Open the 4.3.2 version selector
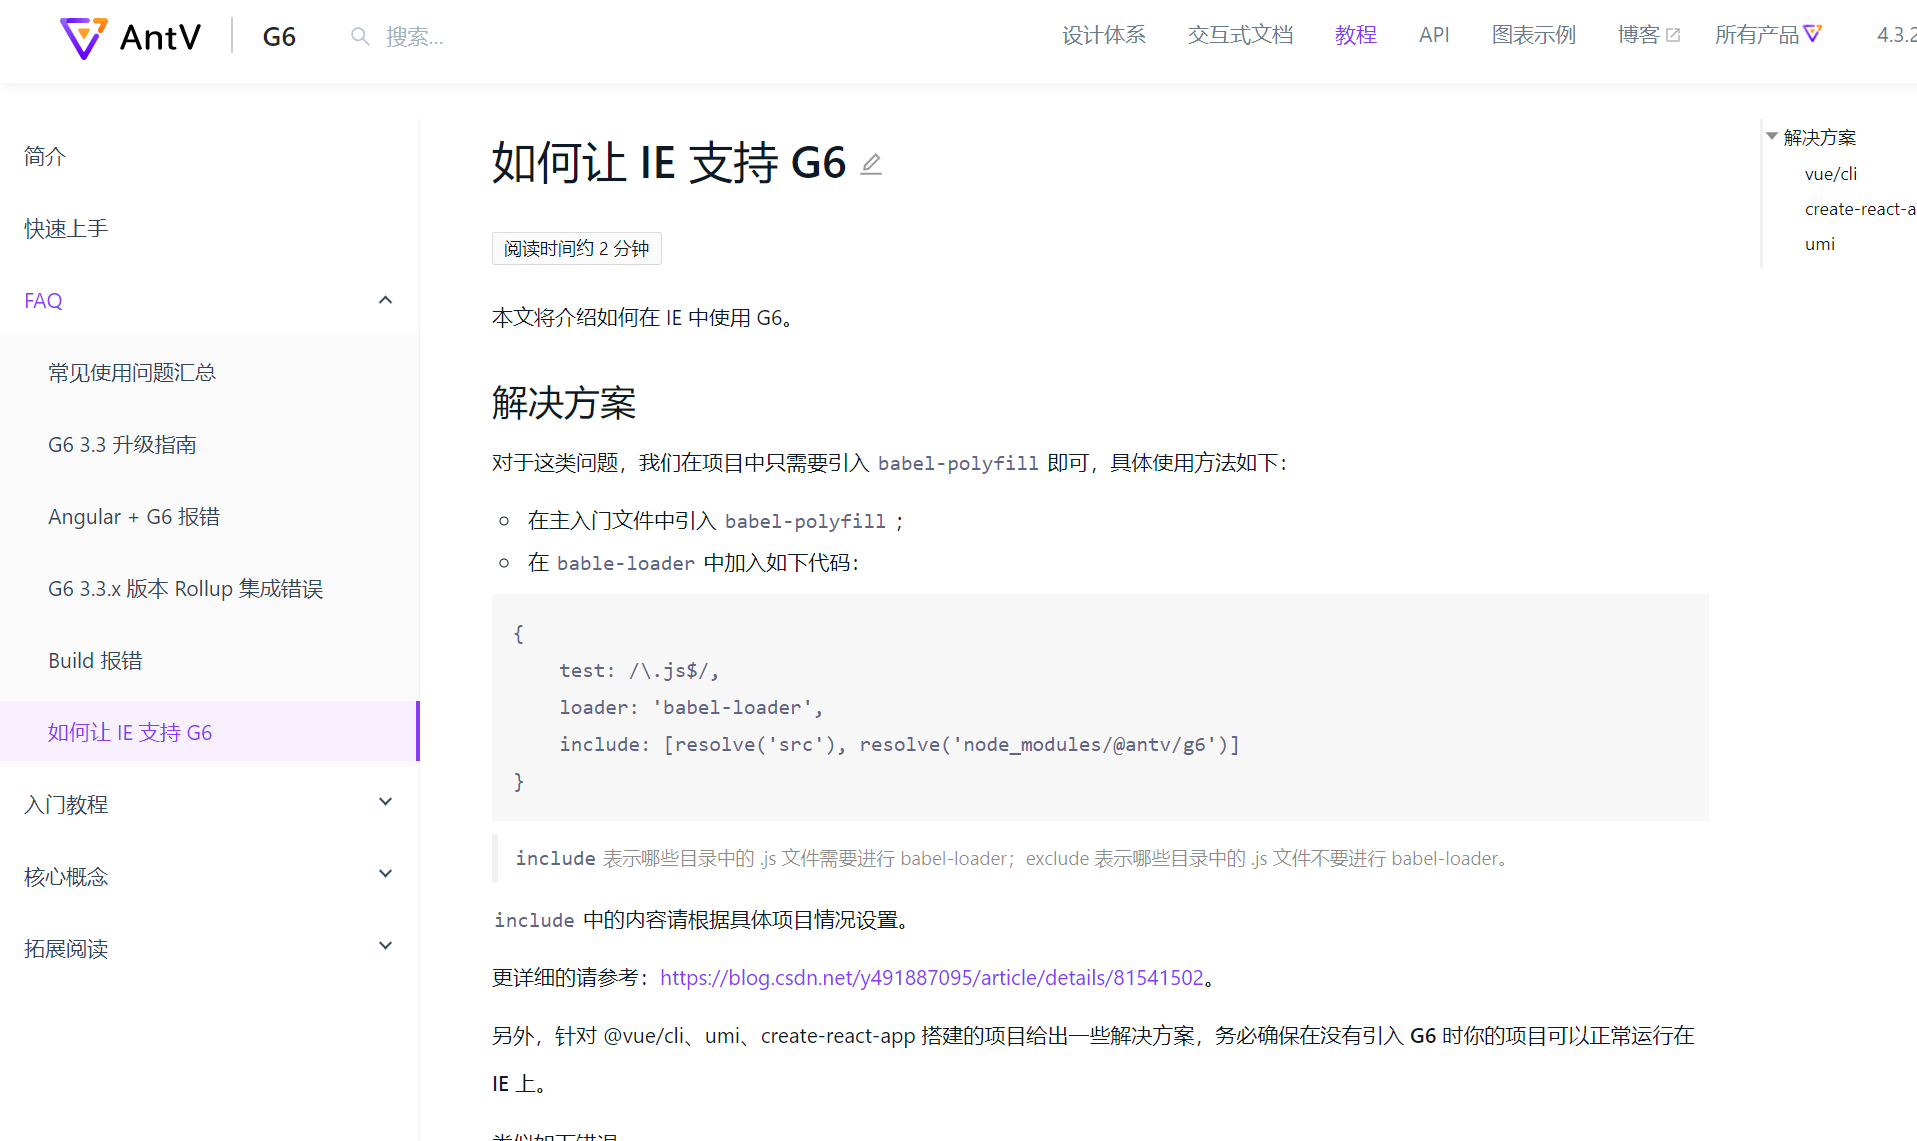The image size is (1917, 1141). coord(1896,35)
